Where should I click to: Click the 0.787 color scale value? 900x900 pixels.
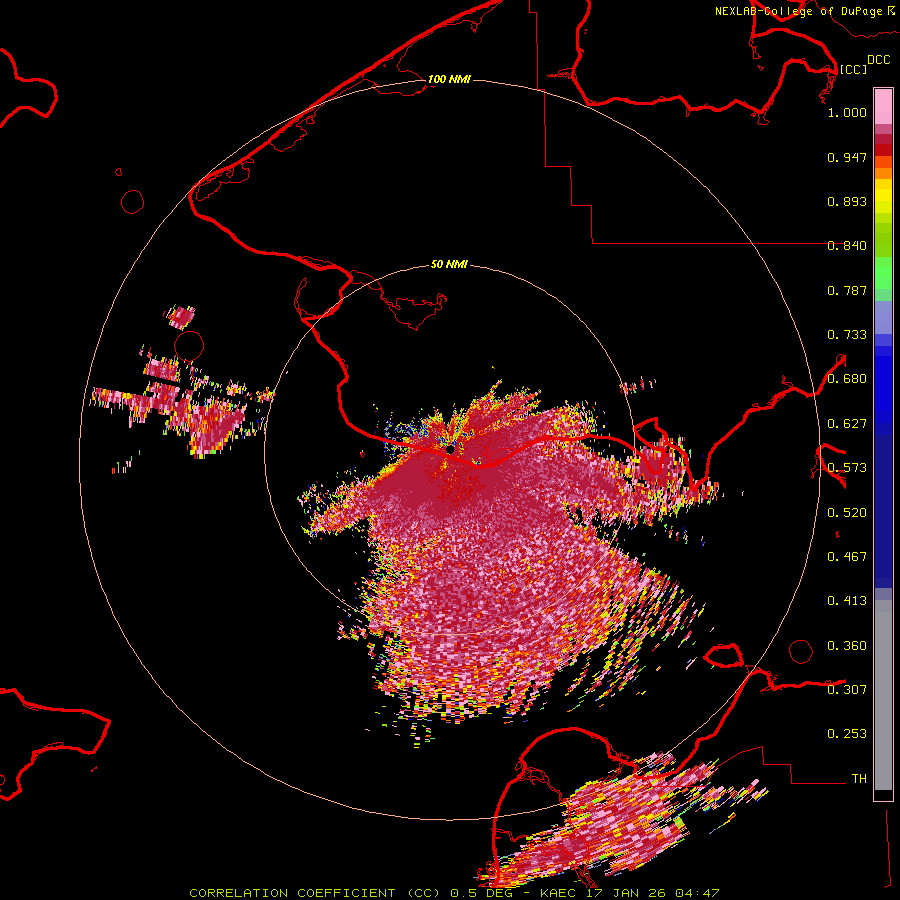847,290
